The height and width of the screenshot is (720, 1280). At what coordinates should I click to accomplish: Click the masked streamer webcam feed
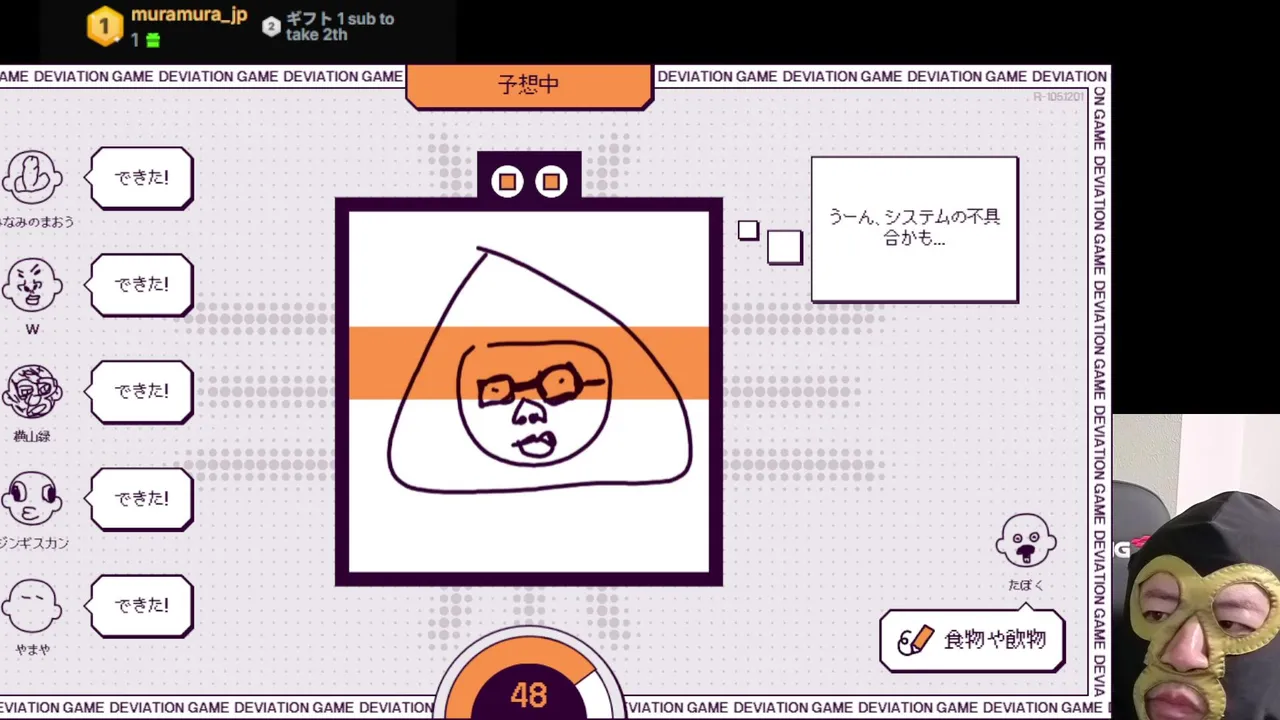pos(1196,567)
